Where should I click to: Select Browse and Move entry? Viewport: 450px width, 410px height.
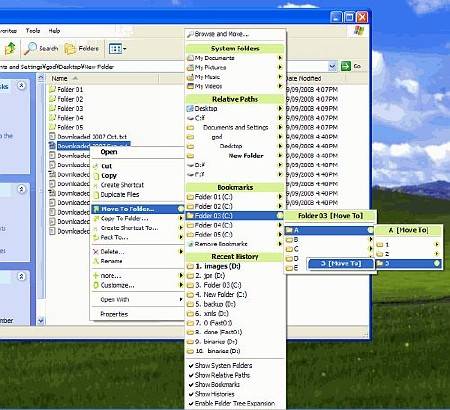click(235, 34)
